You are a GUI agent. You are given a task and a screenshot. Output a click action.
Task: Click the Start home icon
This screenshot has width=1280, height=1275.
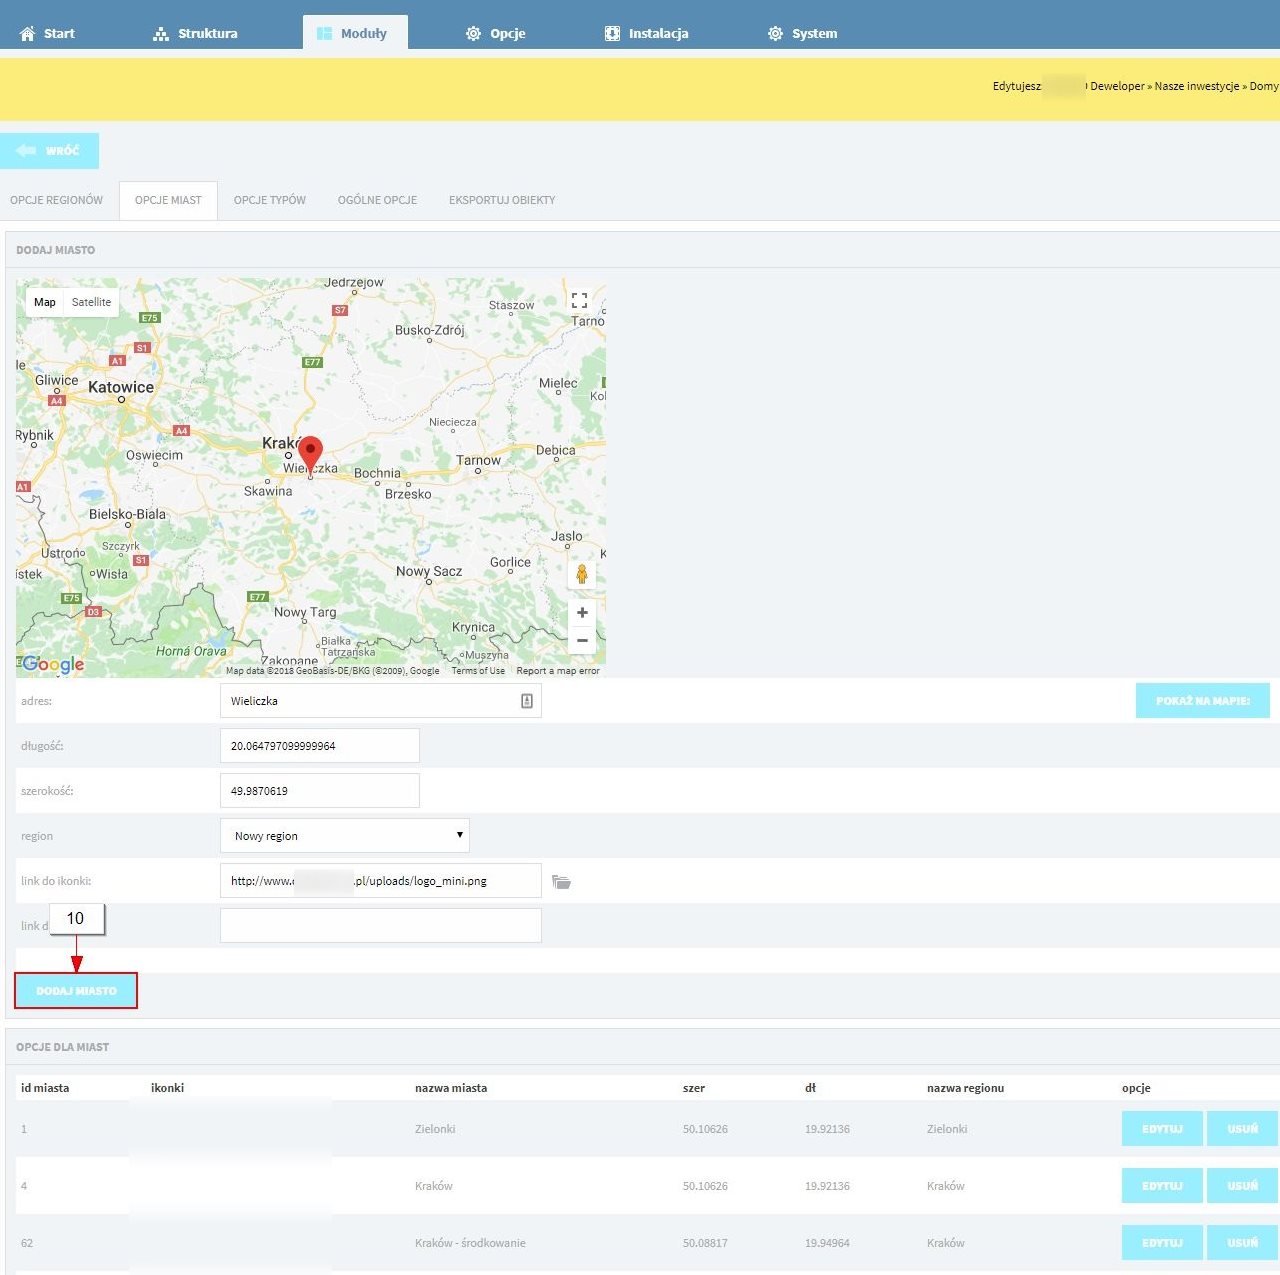pos(28,34)
